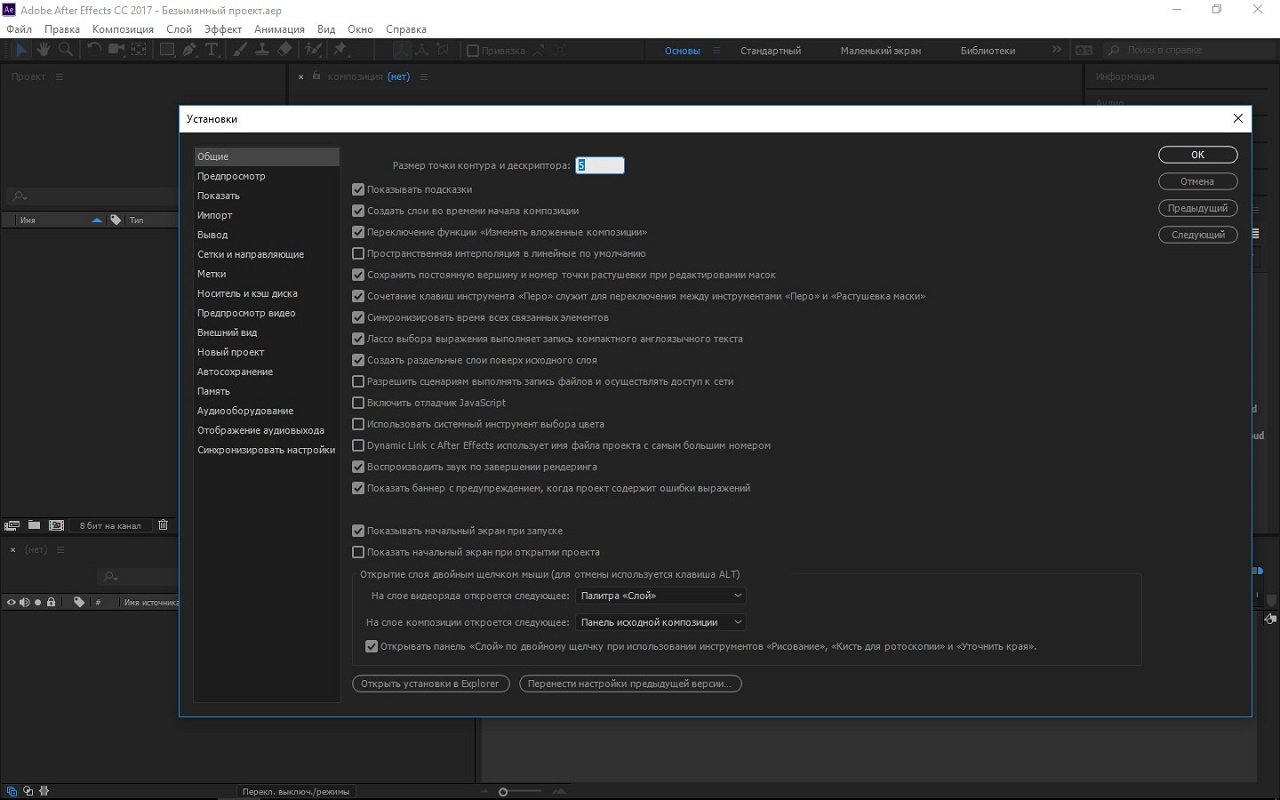
Task: Click the trash icon in the Project panel
Action: click(164, 525)
